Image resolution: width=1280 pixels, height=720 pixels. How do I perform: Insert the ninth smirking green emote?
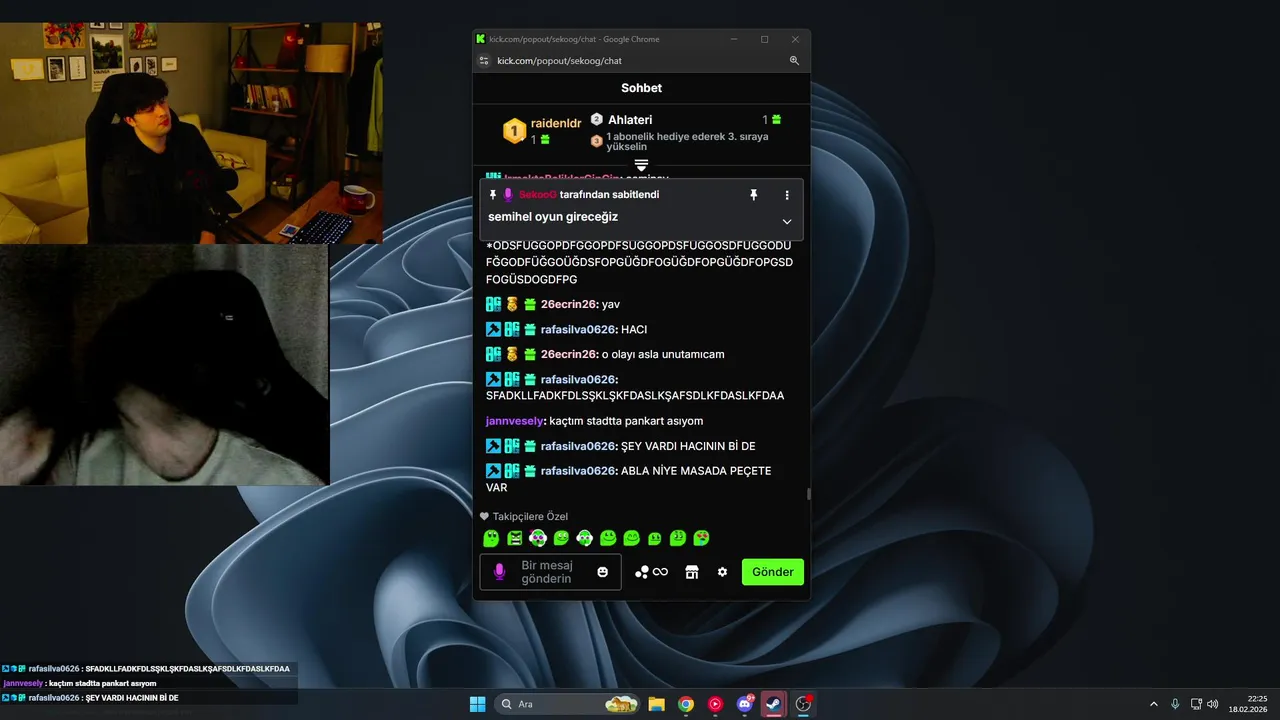[x=678, y=538]
